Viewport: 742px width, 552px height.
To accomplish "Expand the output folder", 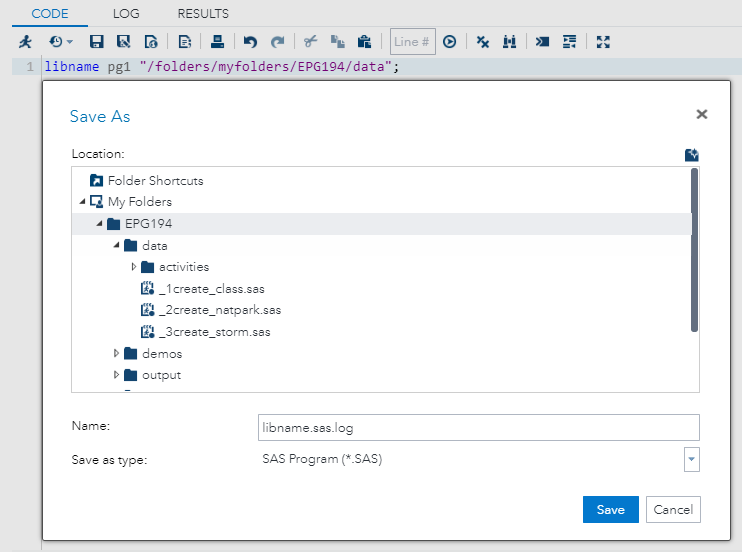I will click(x=116, y=375).
